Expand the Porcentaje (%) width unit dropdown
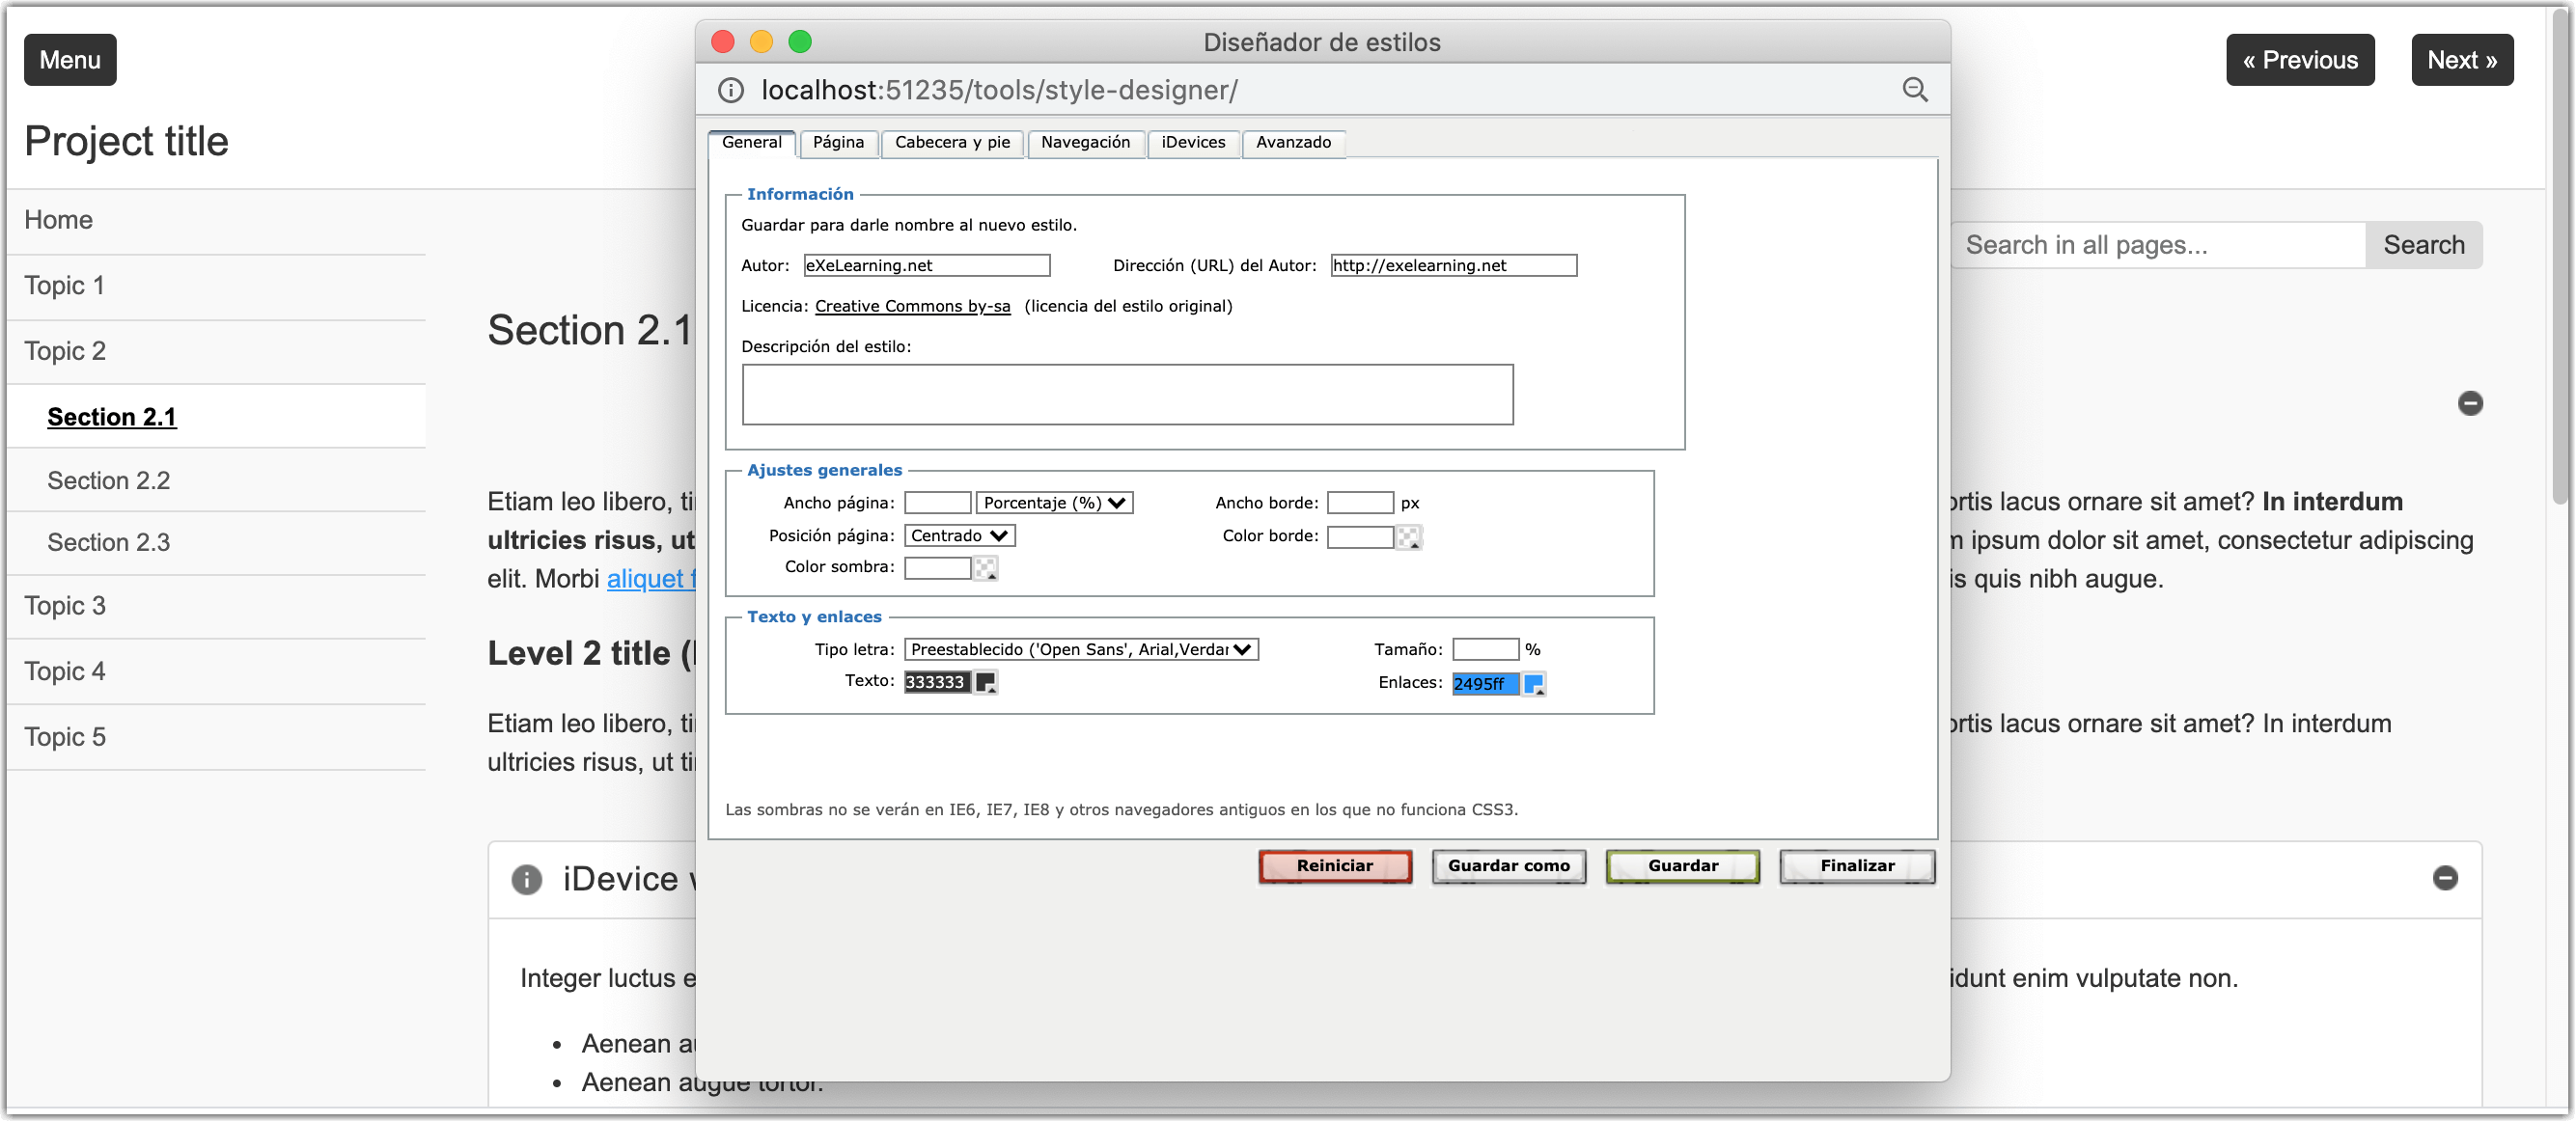Viewport: 2576px width, 1122px height. tap(1054, 503)
